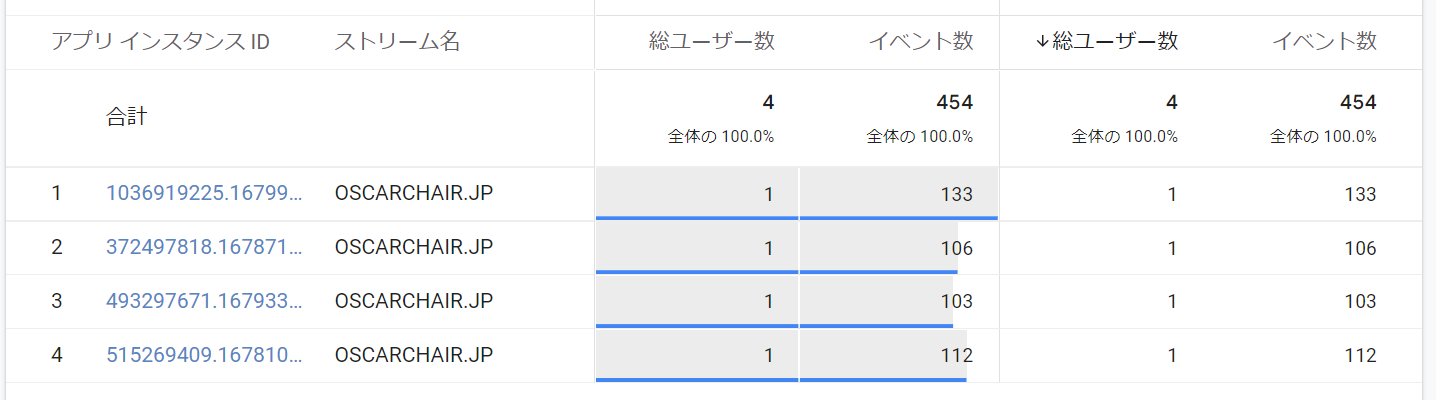The width and height of the screenshot is (1436, 400).
Task: Click the アプリ インスタンス ID column header
Action: point(160,42)
